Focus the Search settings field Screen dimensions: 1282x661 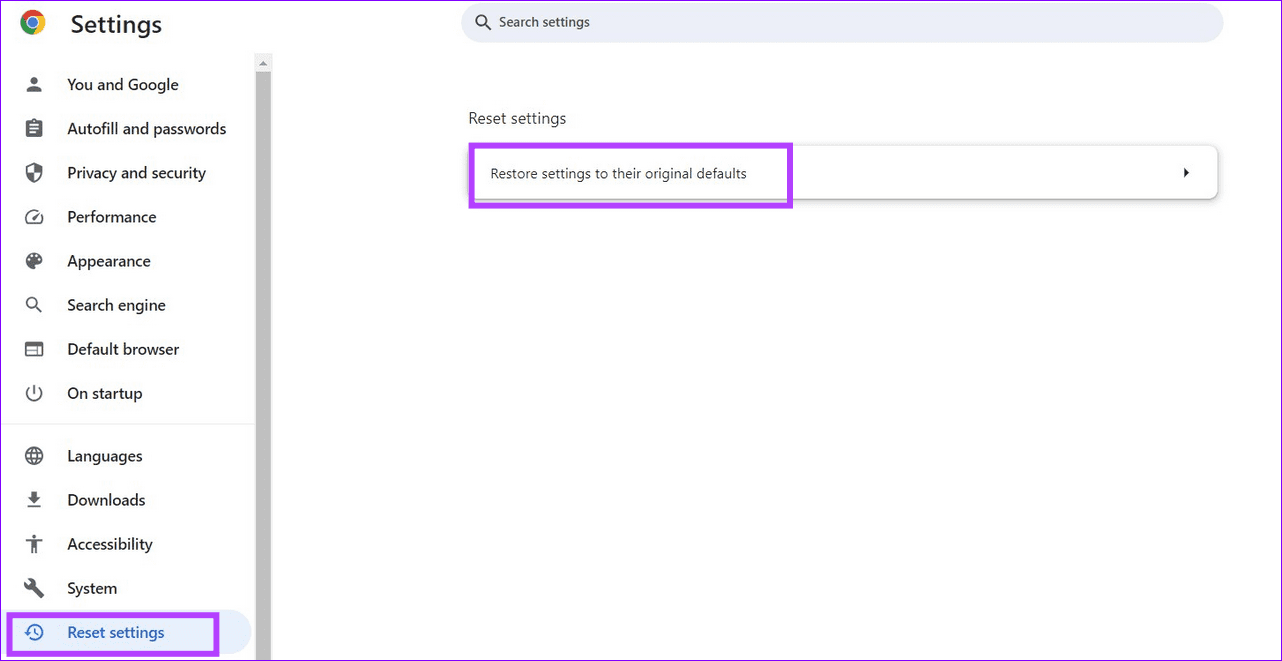[x=842, y=22]
